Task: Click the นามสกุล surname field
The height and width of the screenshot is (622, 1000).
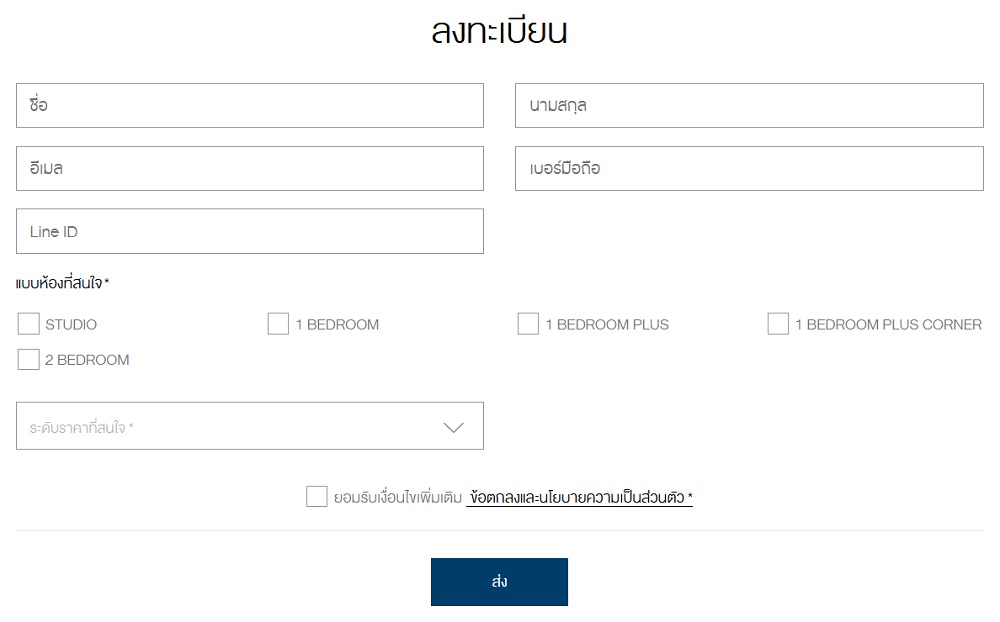Action: coord(749,105)
